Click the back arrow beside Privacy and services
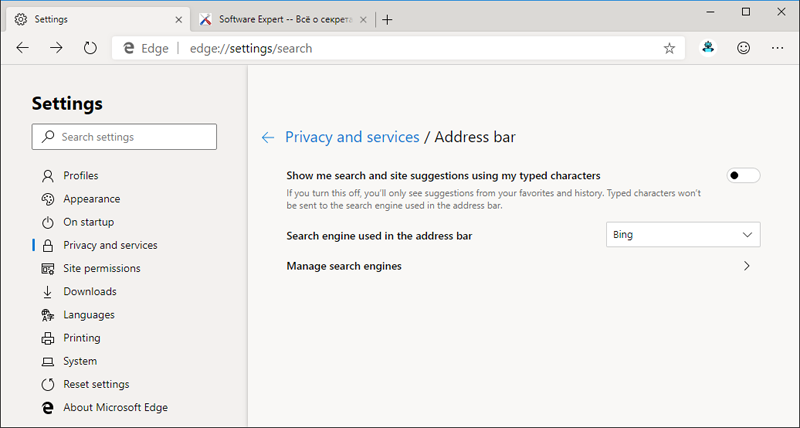The image size is (800, 428). click(x=268, y=137)
